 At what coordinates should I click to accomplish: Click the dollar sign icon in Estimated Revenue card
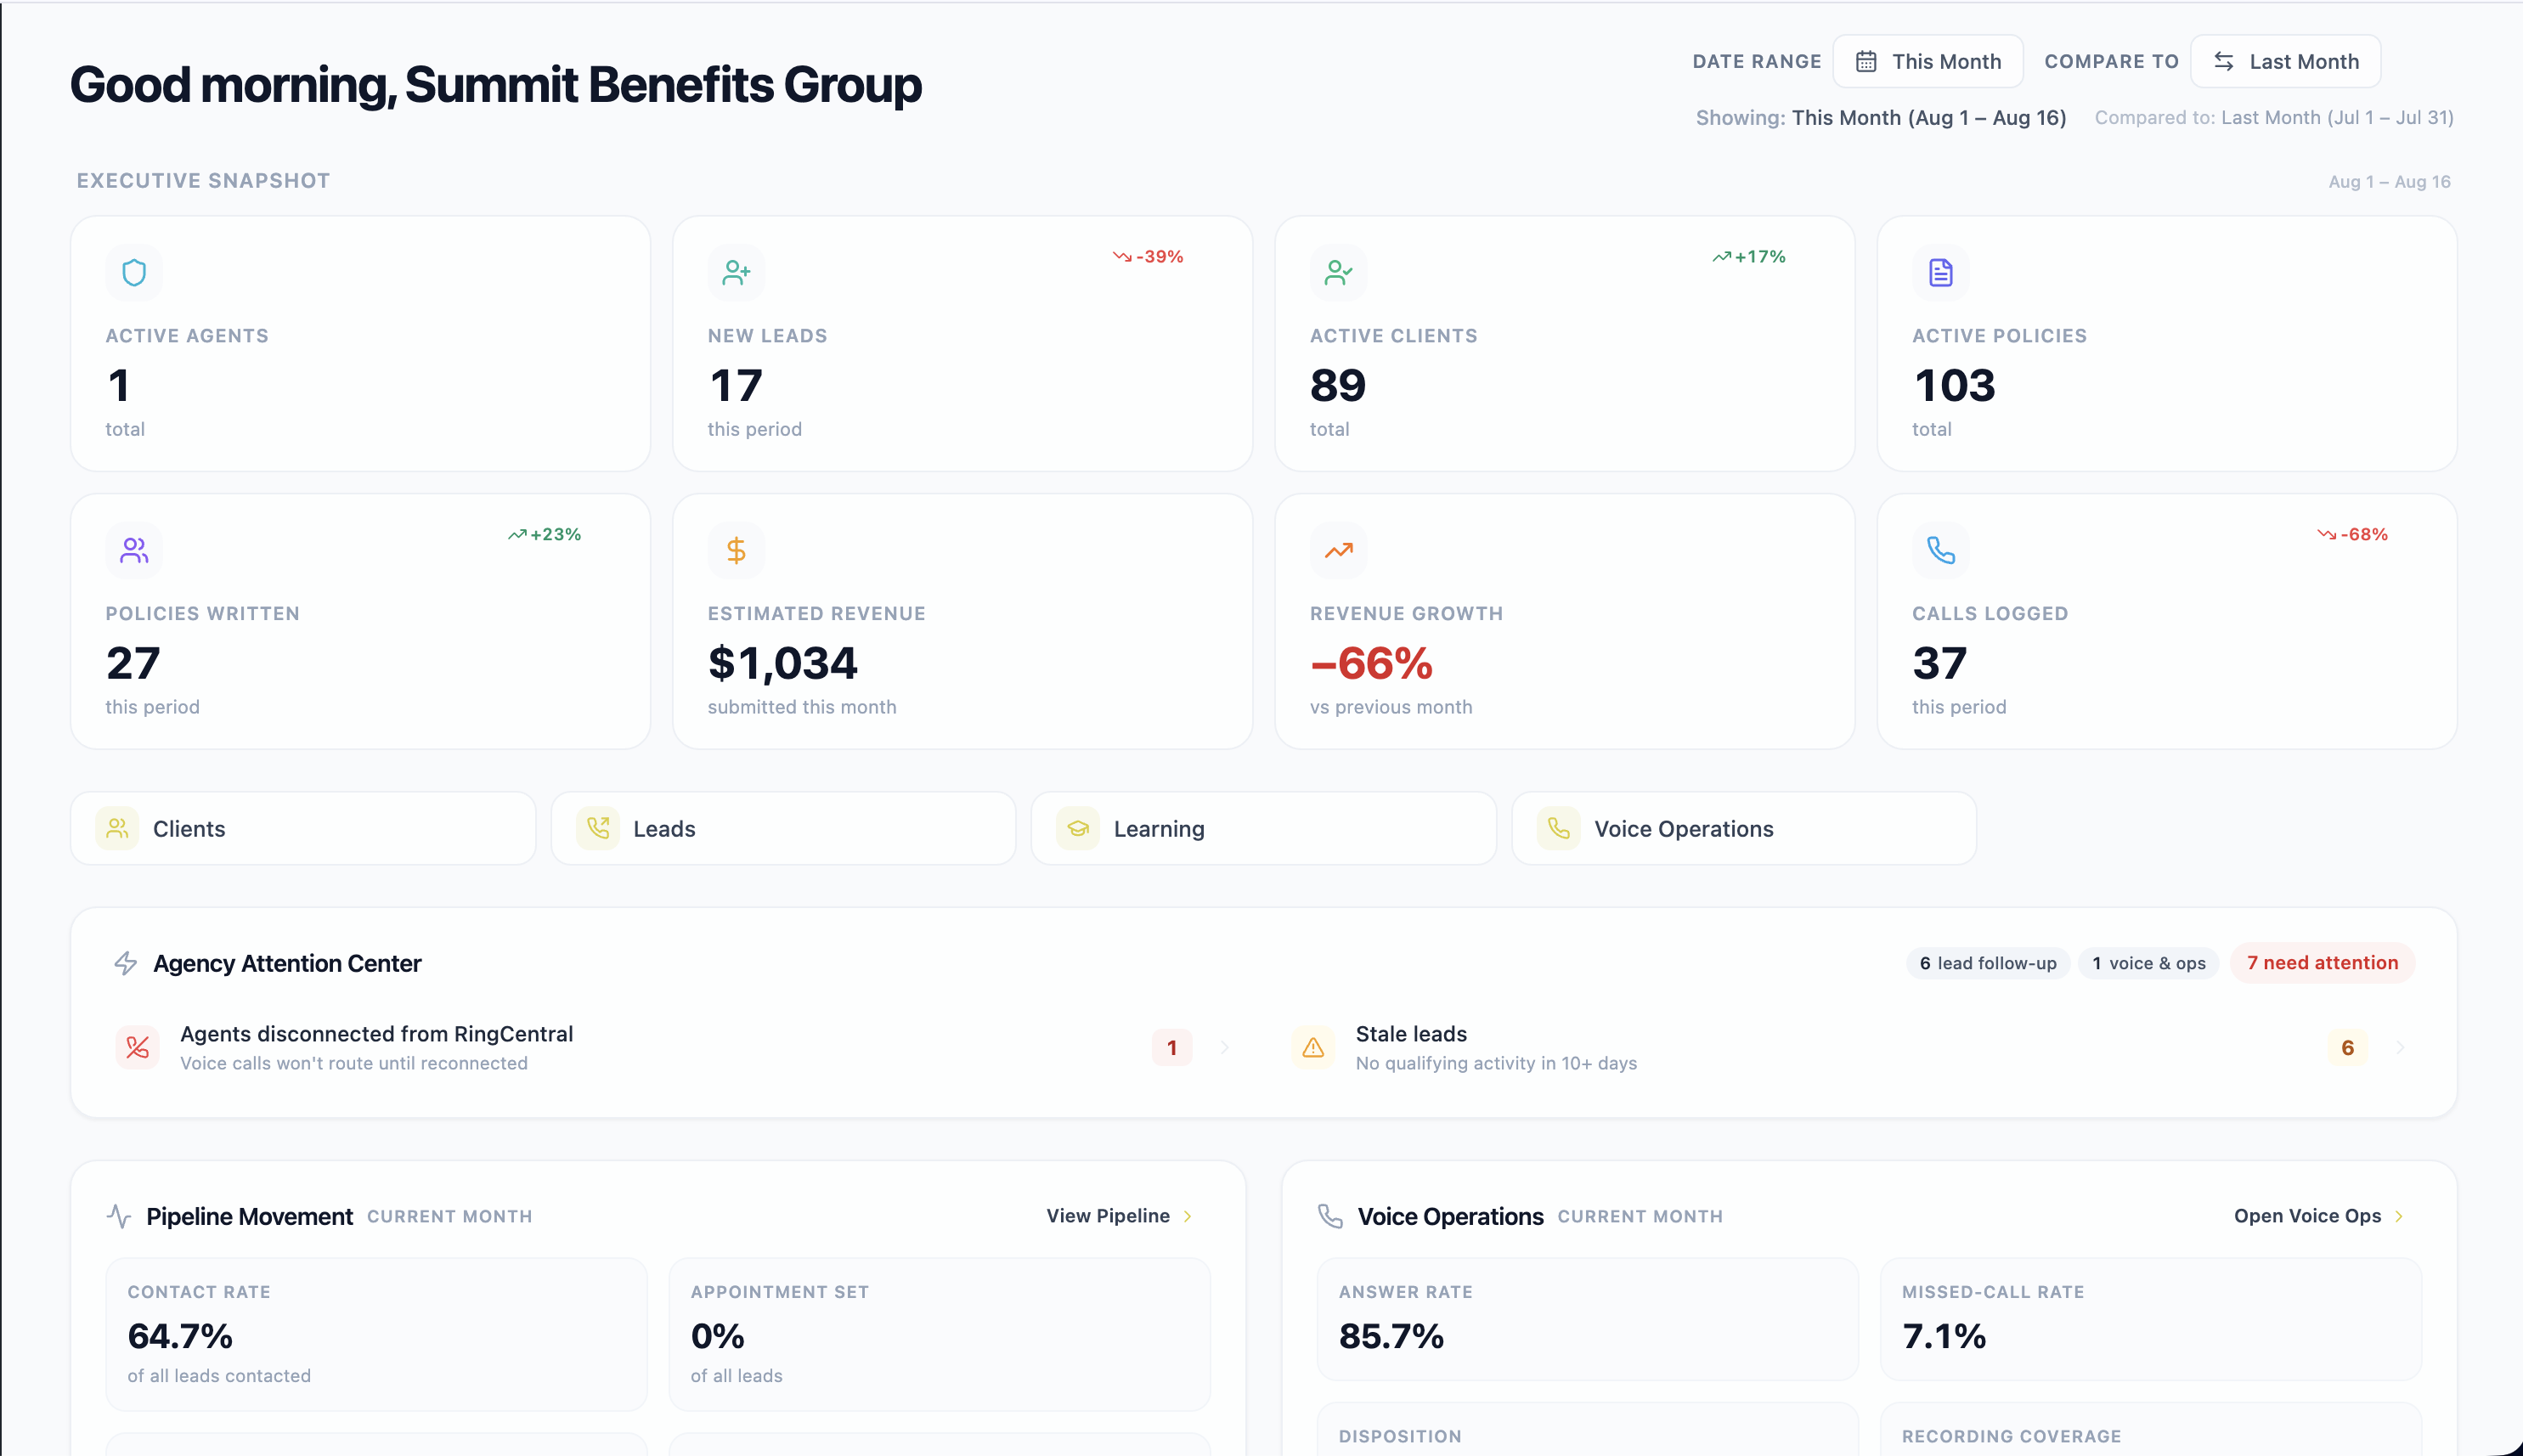click(x=736, y=550)
